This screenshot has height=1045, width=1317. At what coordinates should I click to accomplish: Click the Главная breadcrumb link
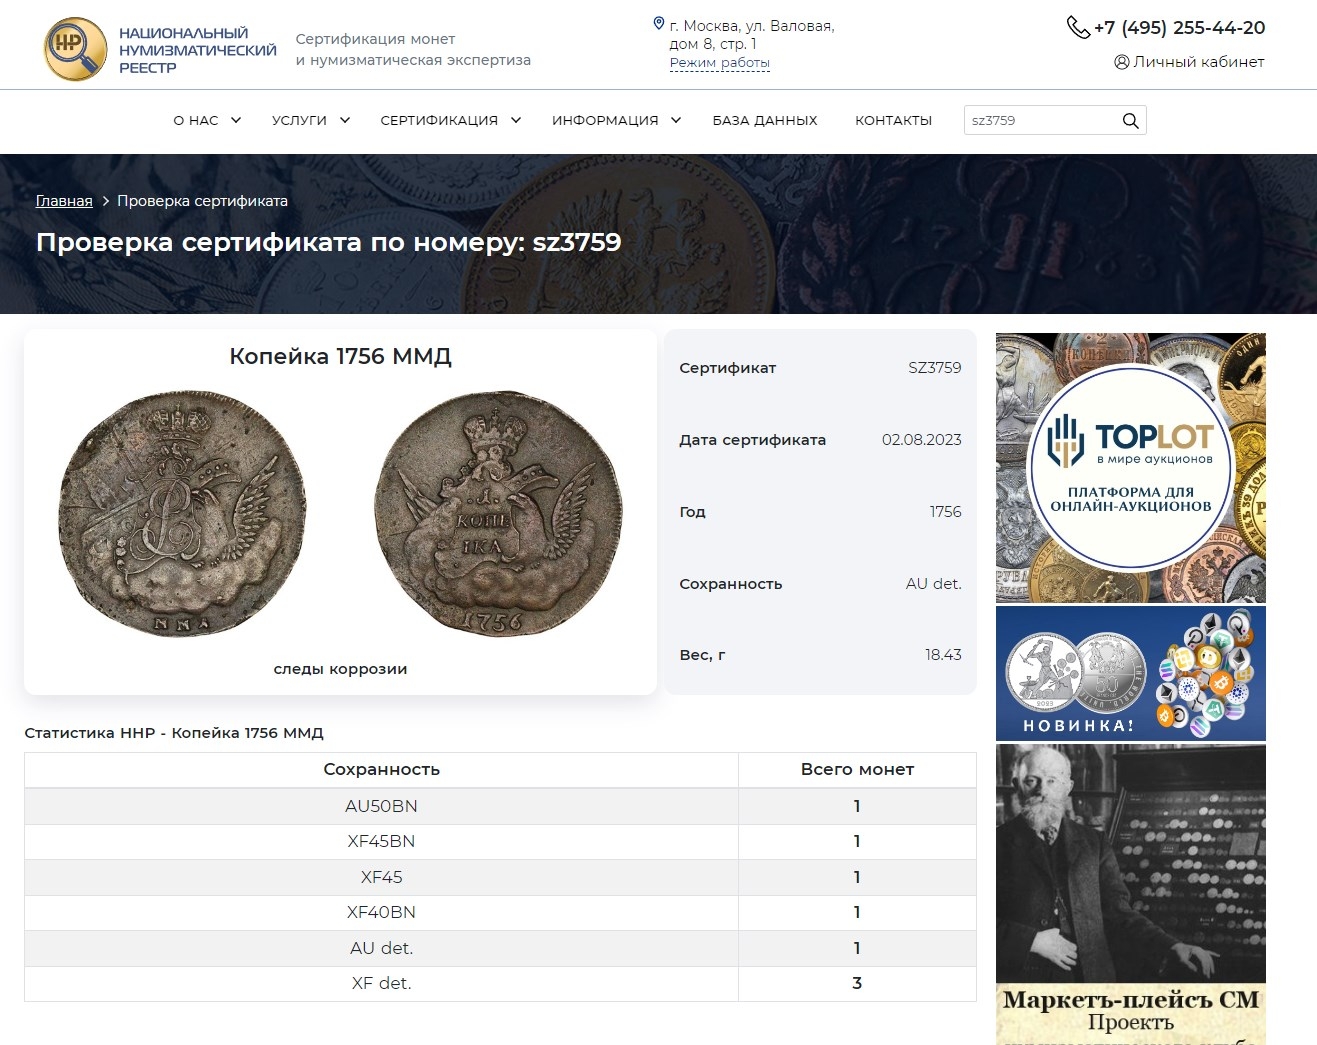(x=64, y=201)
